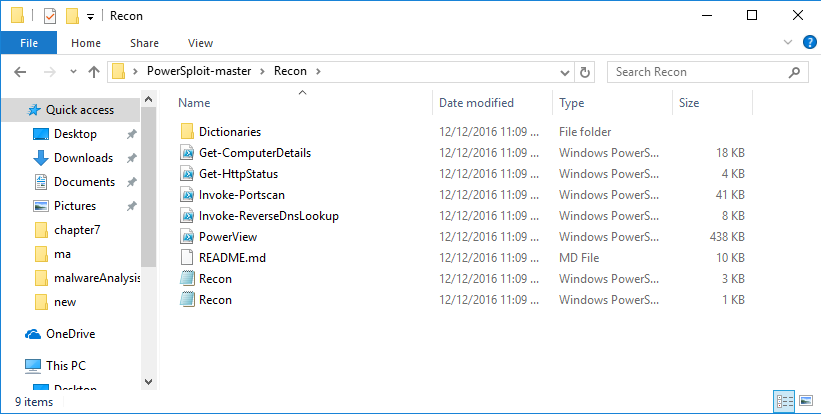Click the pin icon next to Documents
This screenshot has width=821, height=414.
tap(131, 182)
